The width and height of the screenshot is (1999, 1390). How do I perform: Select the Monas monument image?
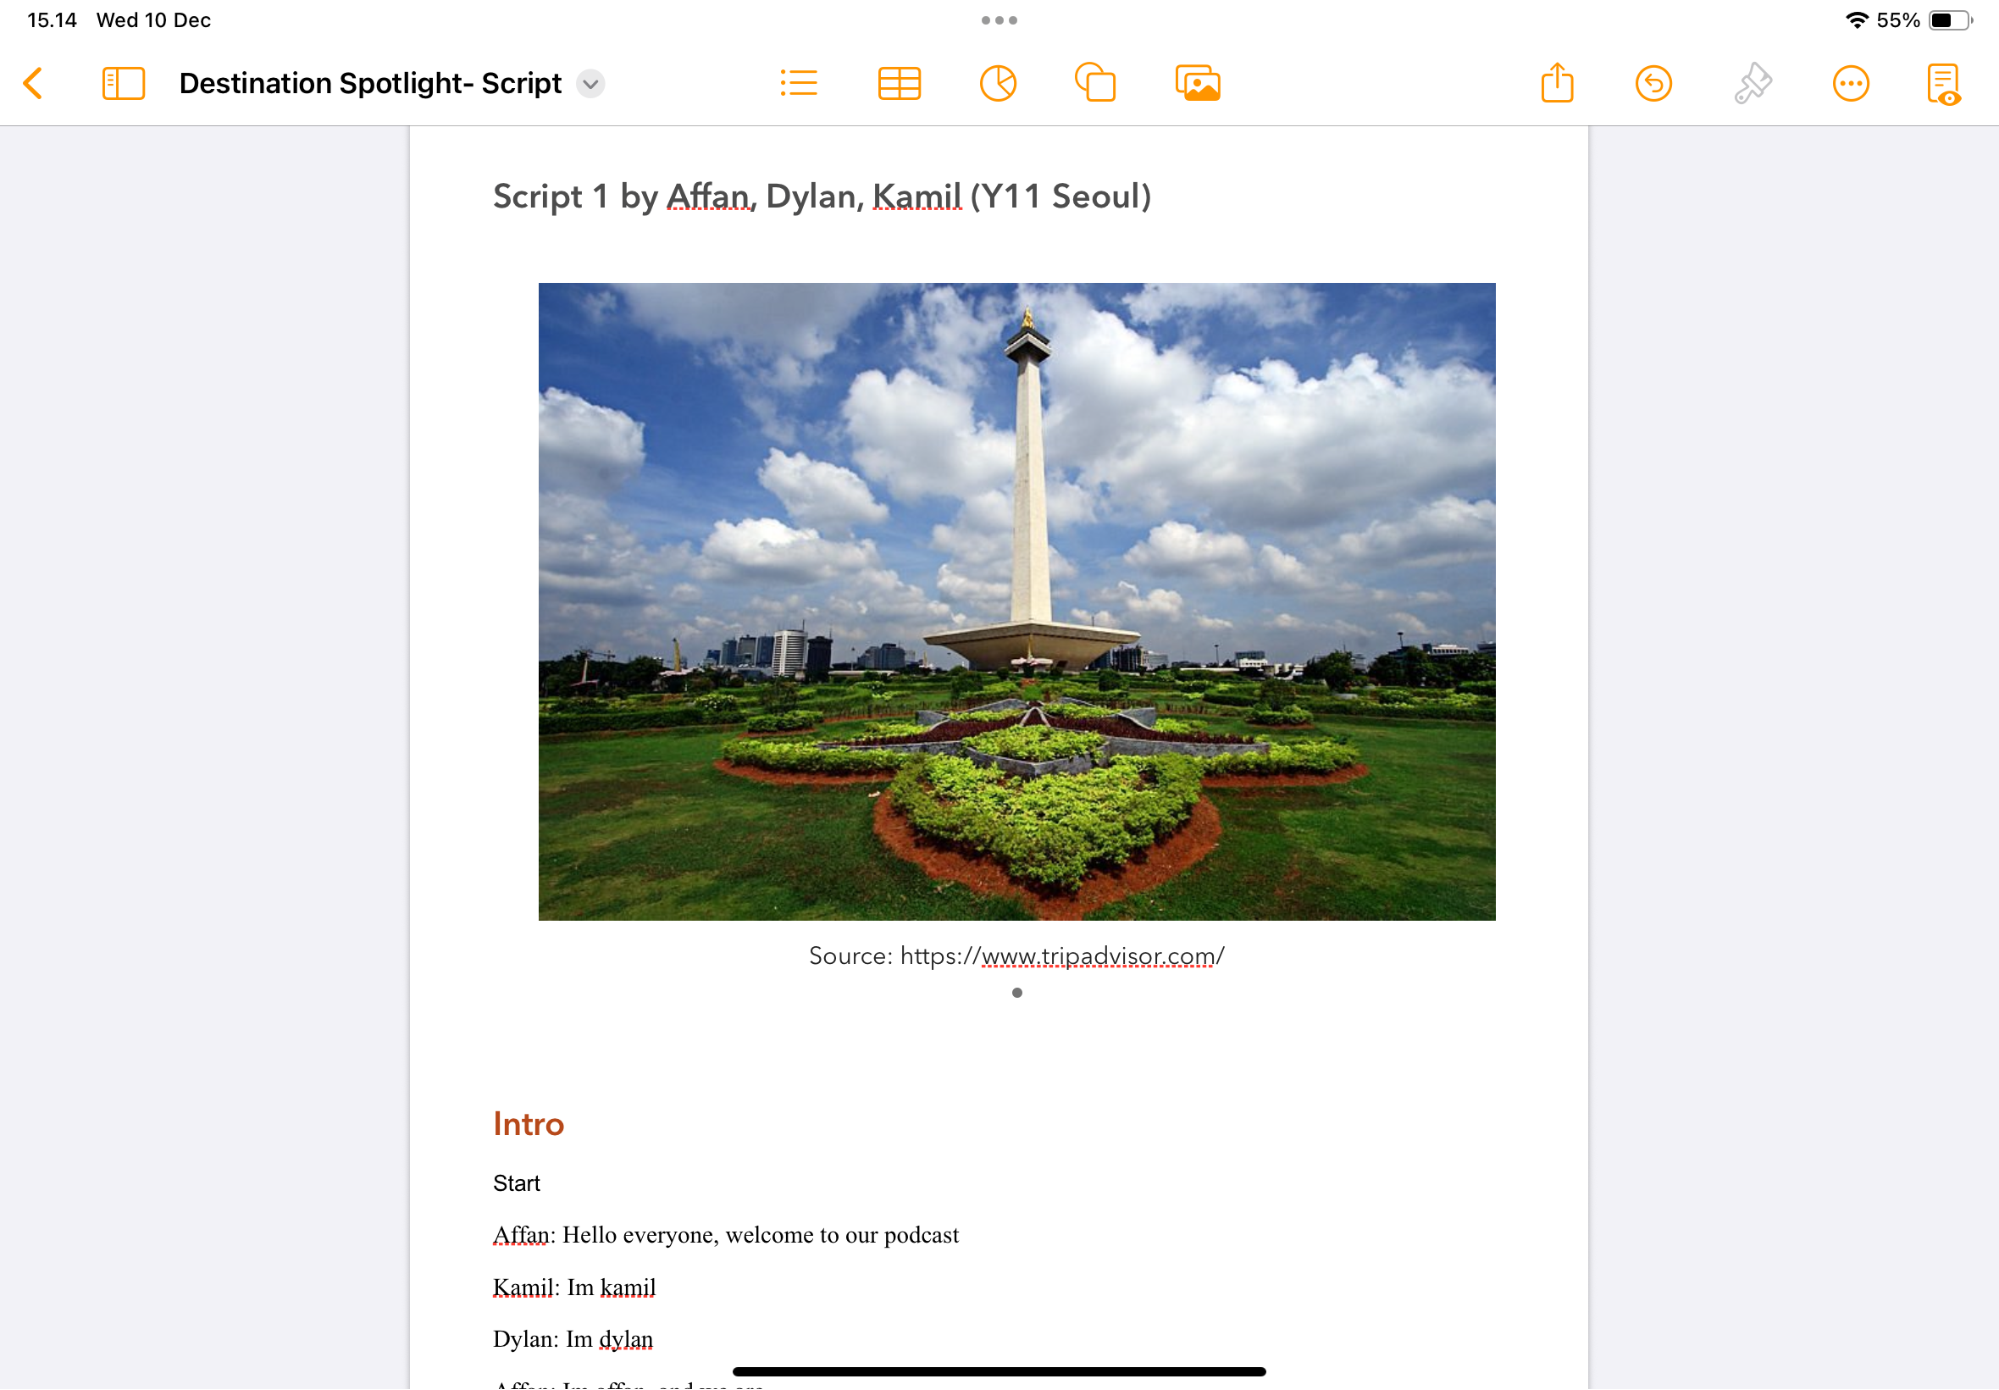click(1016, 601)
